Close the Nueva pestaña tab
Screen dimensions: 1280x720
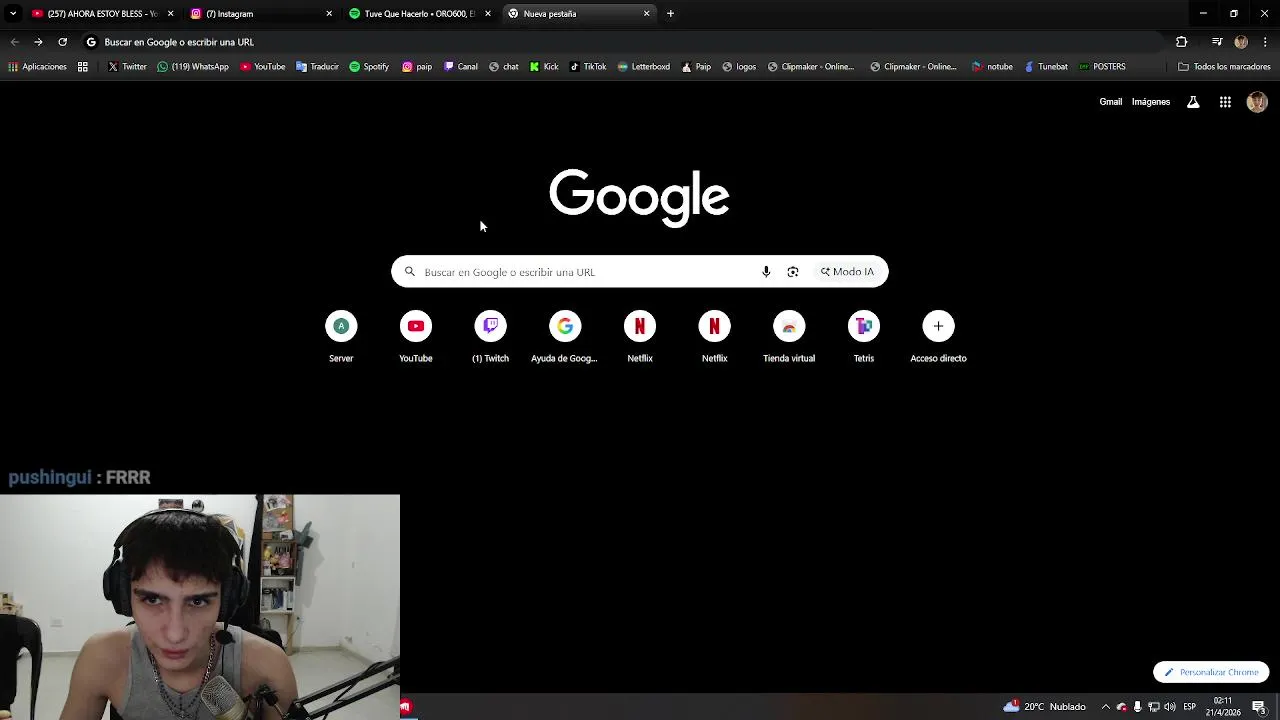point(646,14)
